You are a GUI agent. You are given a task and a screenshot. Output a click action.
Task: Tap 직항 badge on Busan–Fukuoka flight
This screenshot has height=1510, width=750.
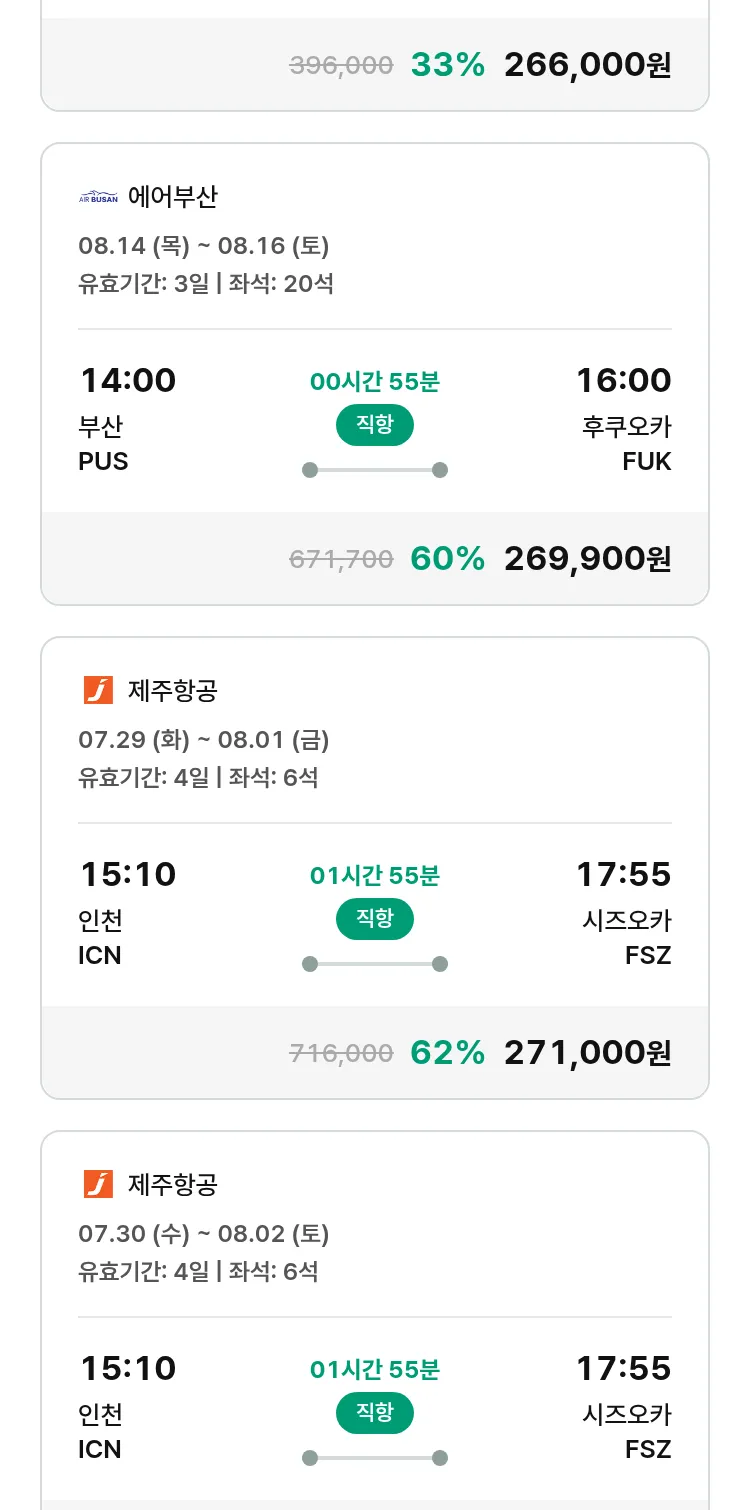tap(374, 425)
